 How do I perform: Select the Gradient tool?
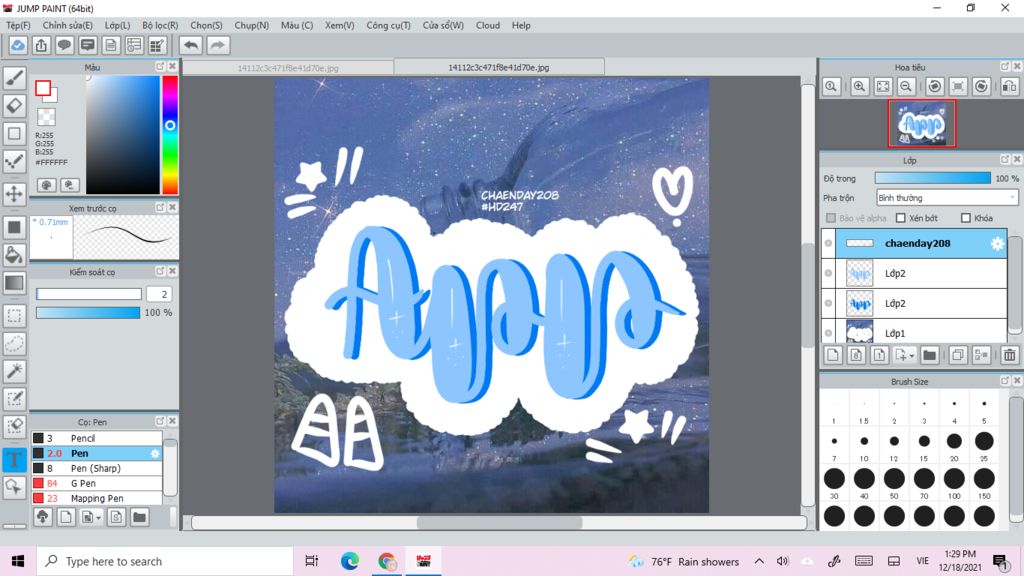14,283
